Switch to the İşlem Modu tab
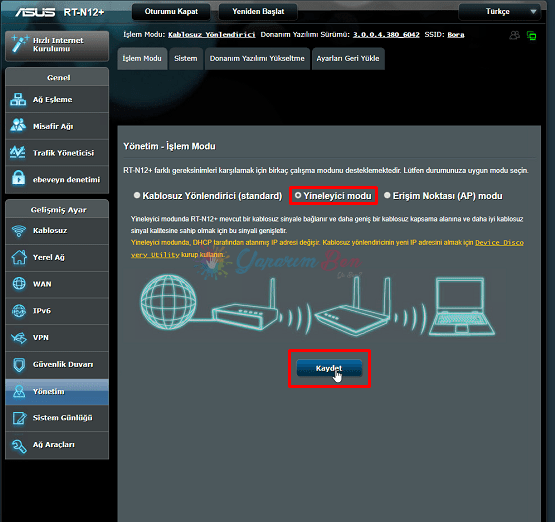Image resolution: width=555 pixels, height=522 pixels. (142, 59)
